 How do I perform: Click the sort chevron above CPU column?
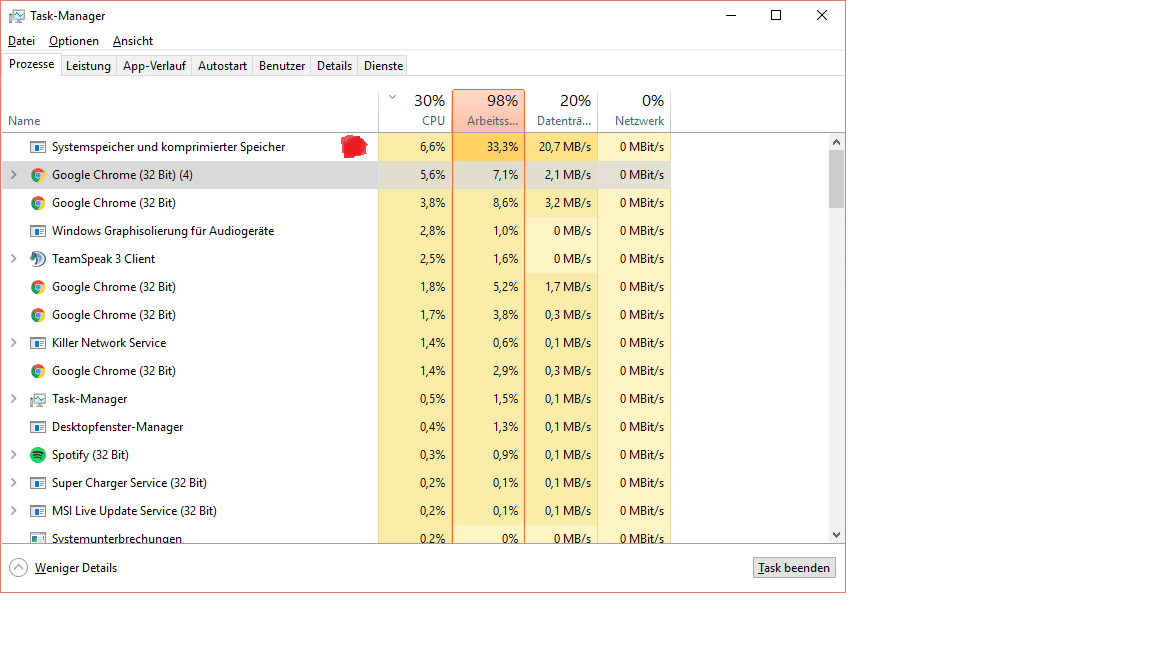coord(392,97)
